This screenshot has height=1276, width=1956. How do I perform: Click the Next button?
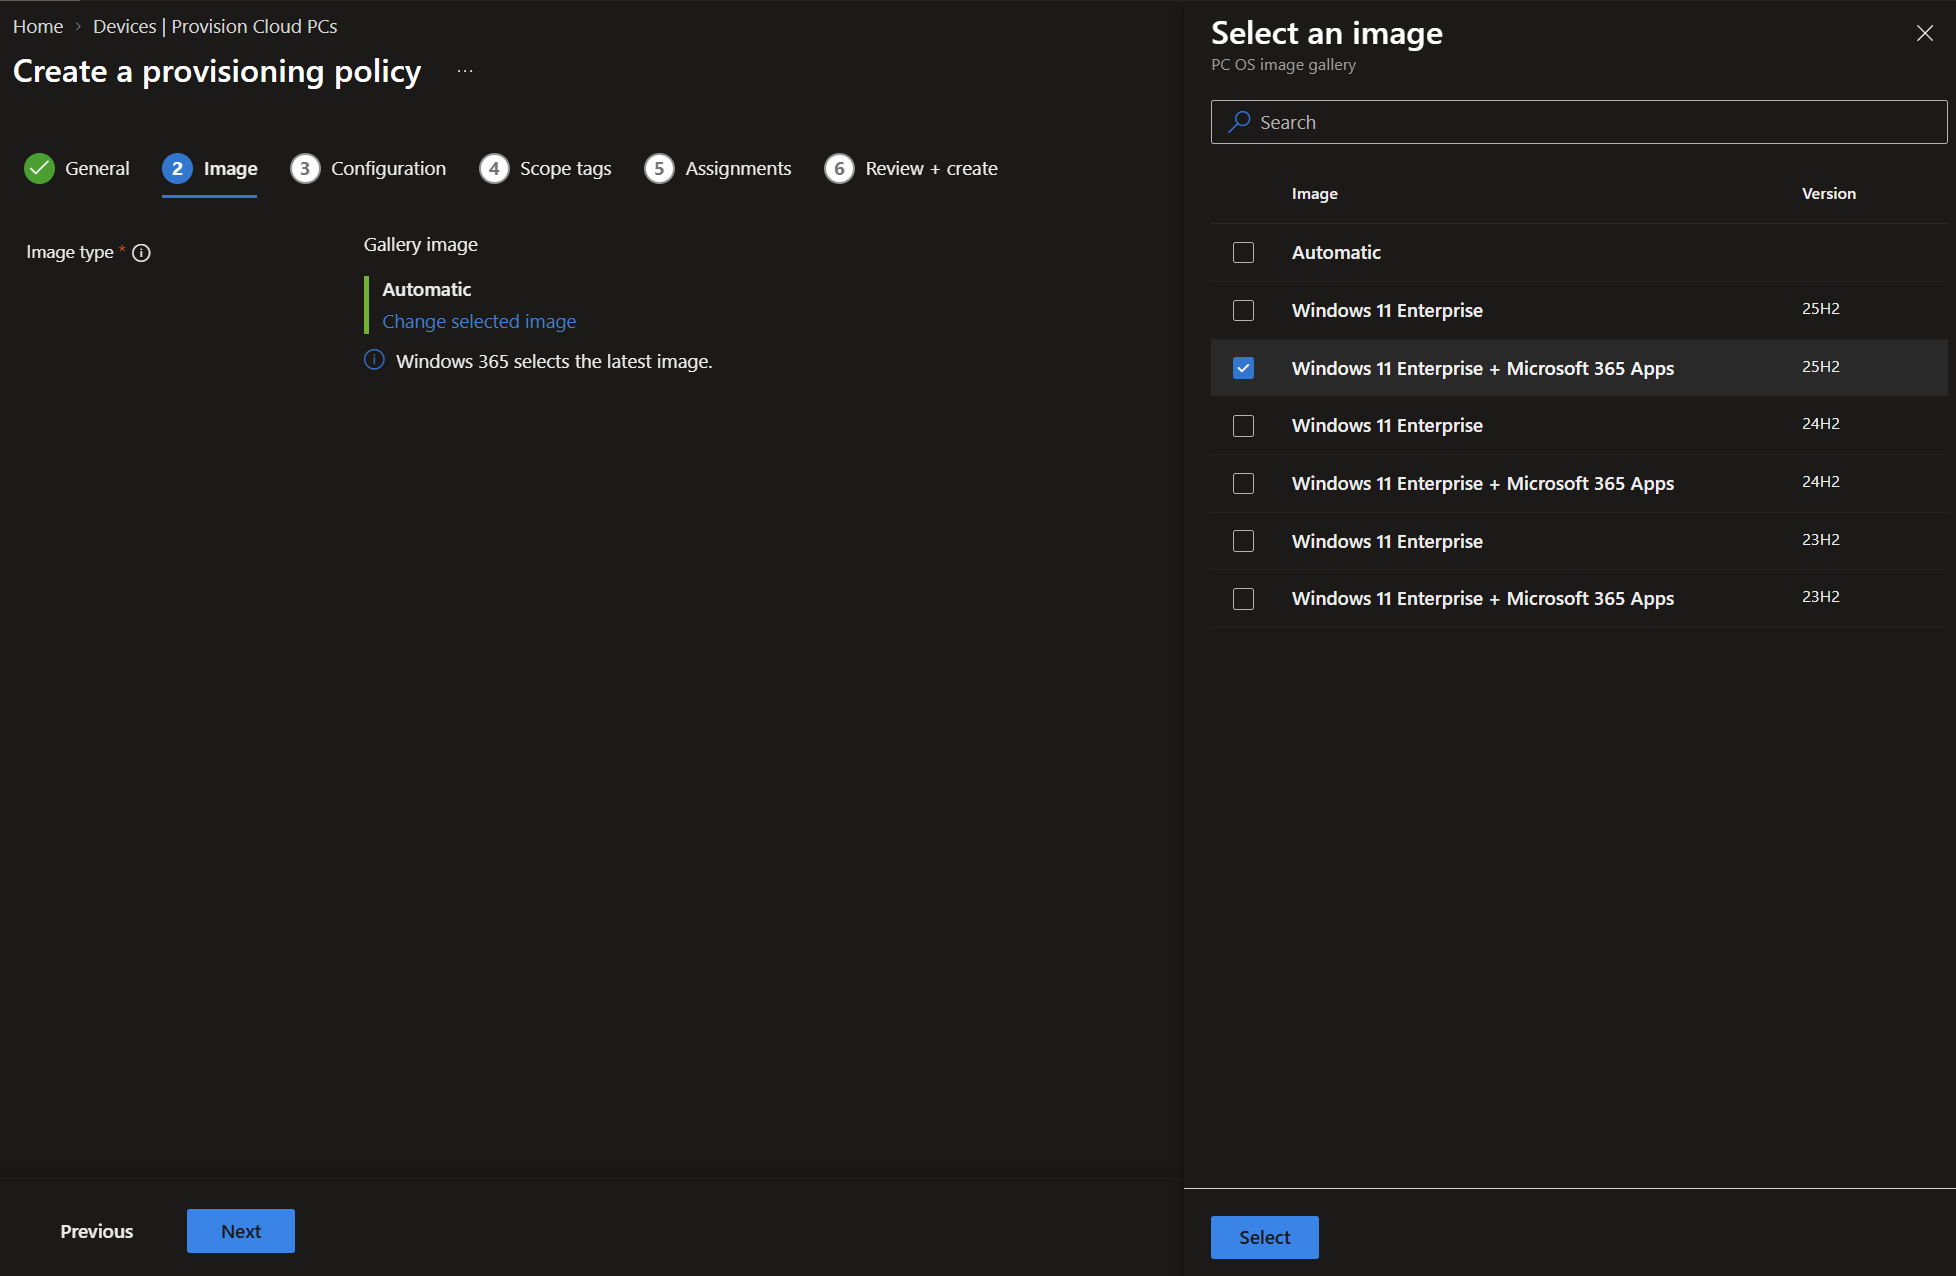pyautogui.click(x=241, y=1231)
